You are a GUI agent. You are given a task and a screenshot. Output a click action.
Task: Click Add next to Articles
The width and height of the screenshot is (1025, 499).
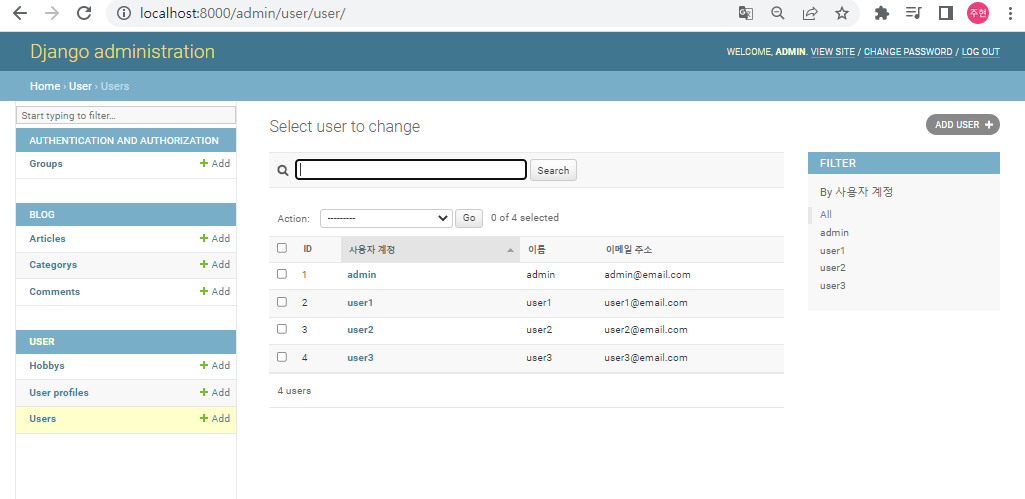(215, 239)
